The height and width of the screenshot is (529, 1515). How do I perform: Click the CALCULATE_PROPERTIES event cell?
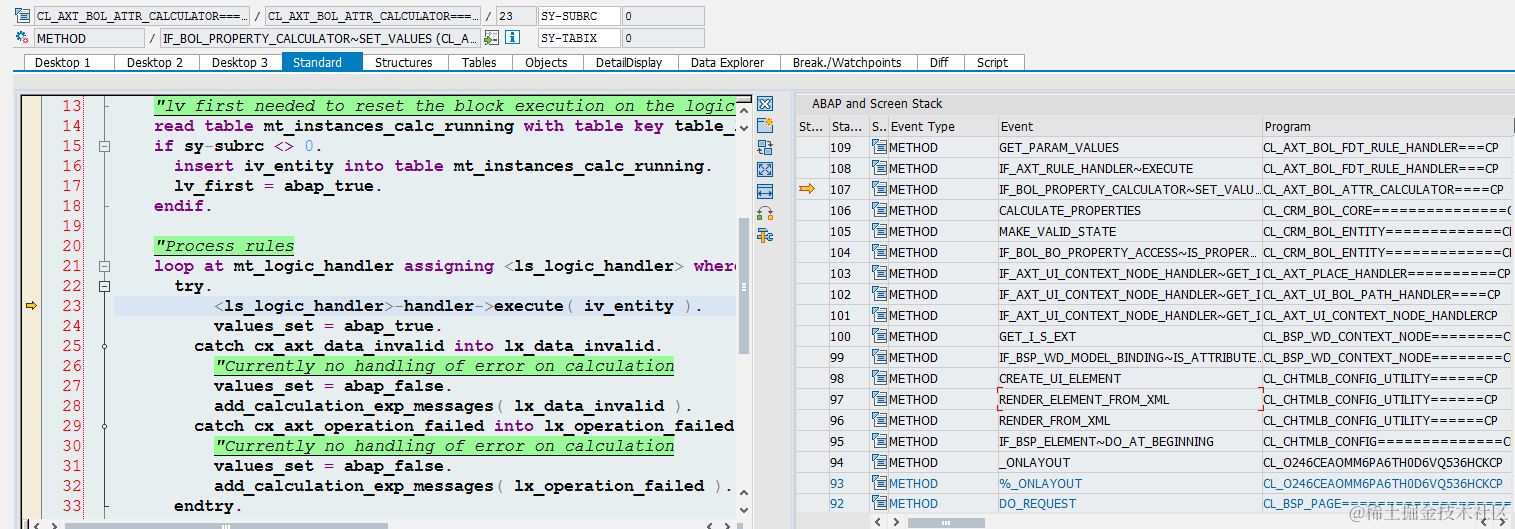[1130, 210]
